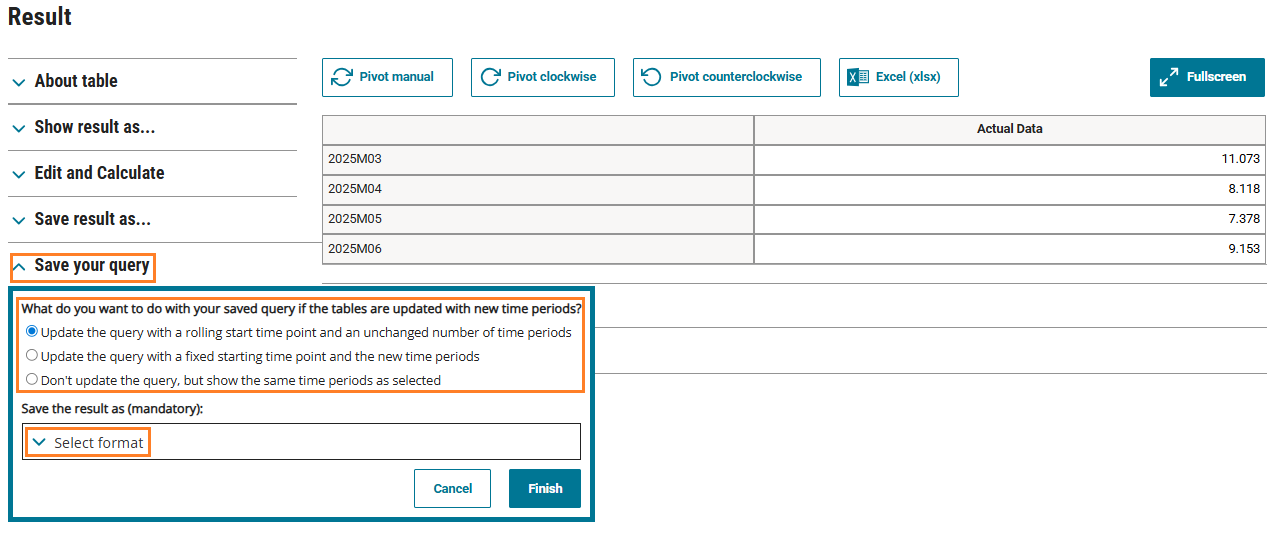Screen dimensions: 1274x536
Task: Click the Excel spreadsheet icon
Action: click(x=858, y=77)
